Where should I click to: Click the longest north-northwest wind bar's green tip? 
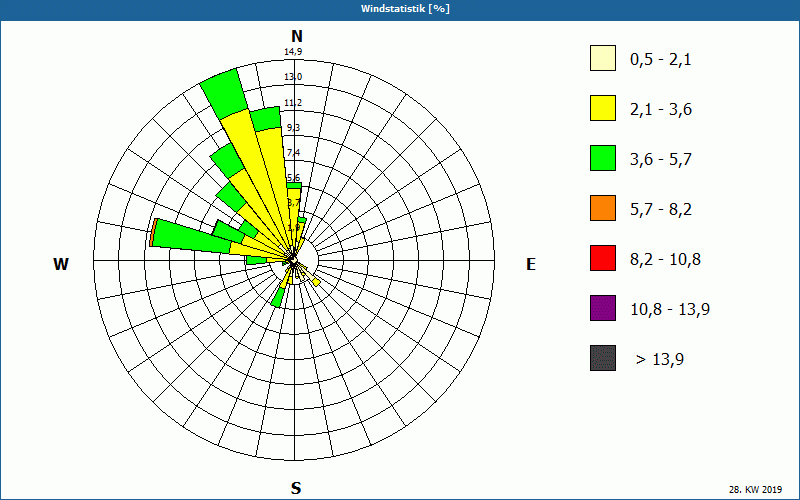[x=224, y=93]
